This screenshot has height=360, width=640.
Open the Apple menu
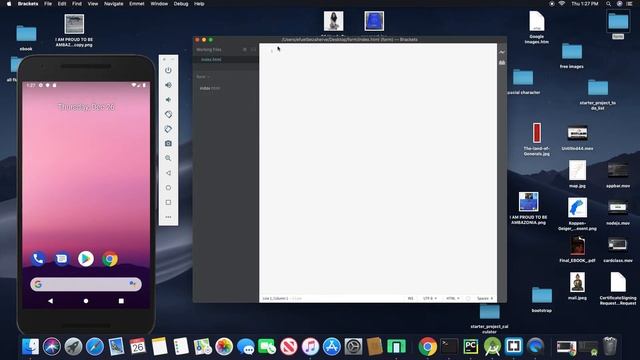(9, 4)
